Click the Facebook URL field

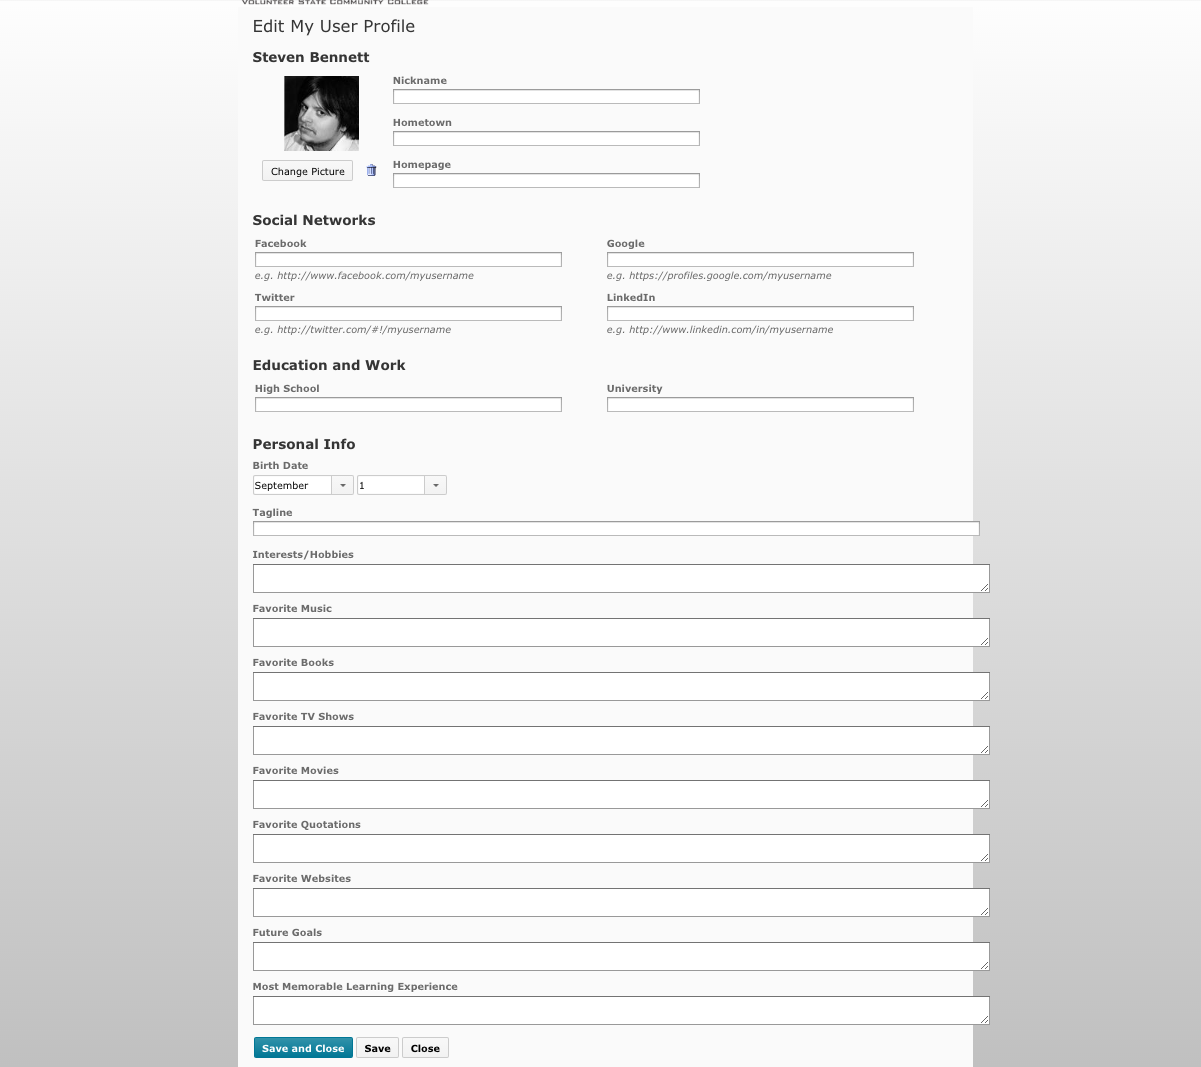pyautogui.click(x=408, y=260)
